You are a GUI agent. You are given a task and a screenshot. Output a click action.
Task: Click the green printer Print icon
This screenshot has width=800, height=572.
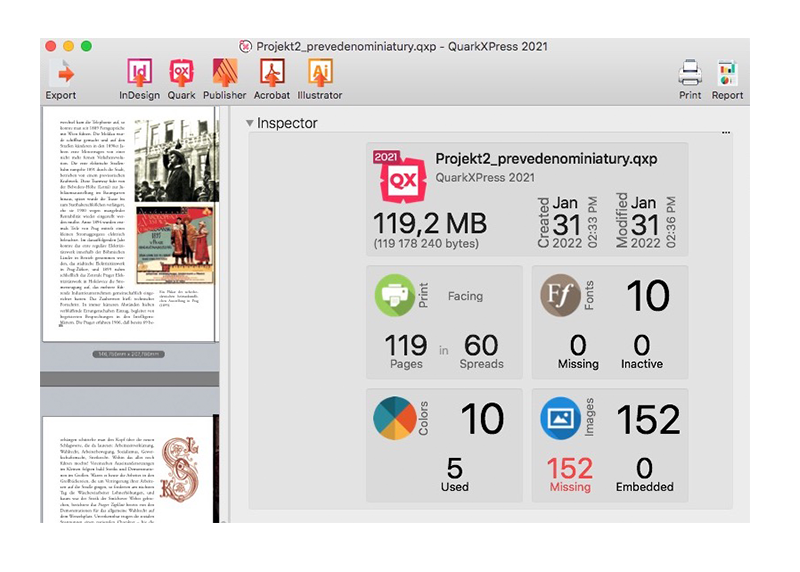395,296
